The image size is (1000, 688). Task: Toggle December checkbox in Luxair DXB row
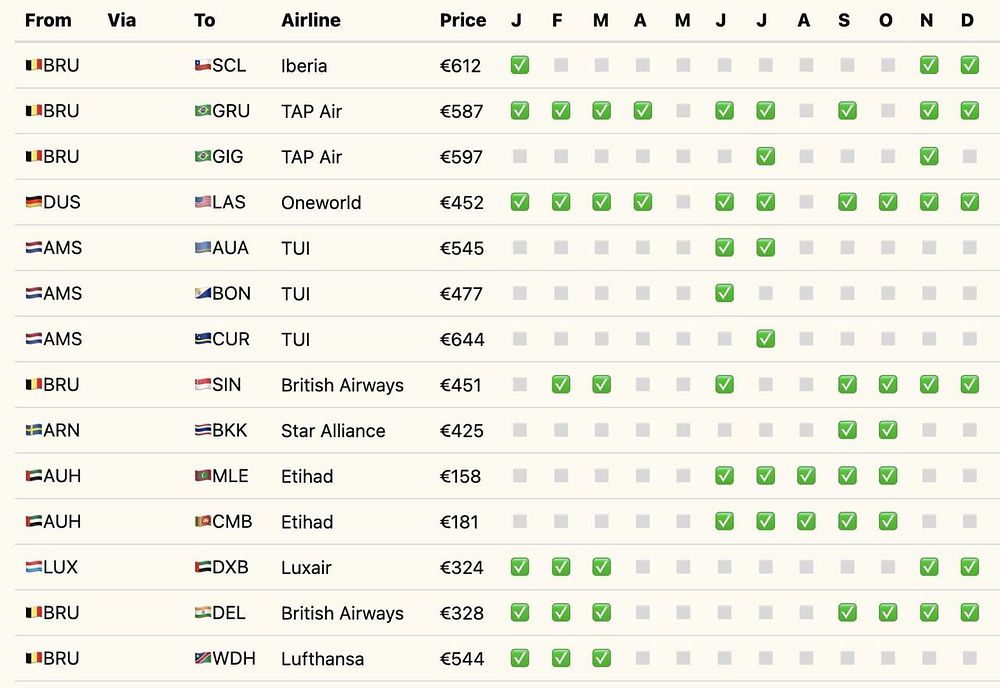(x=969, y=567)
